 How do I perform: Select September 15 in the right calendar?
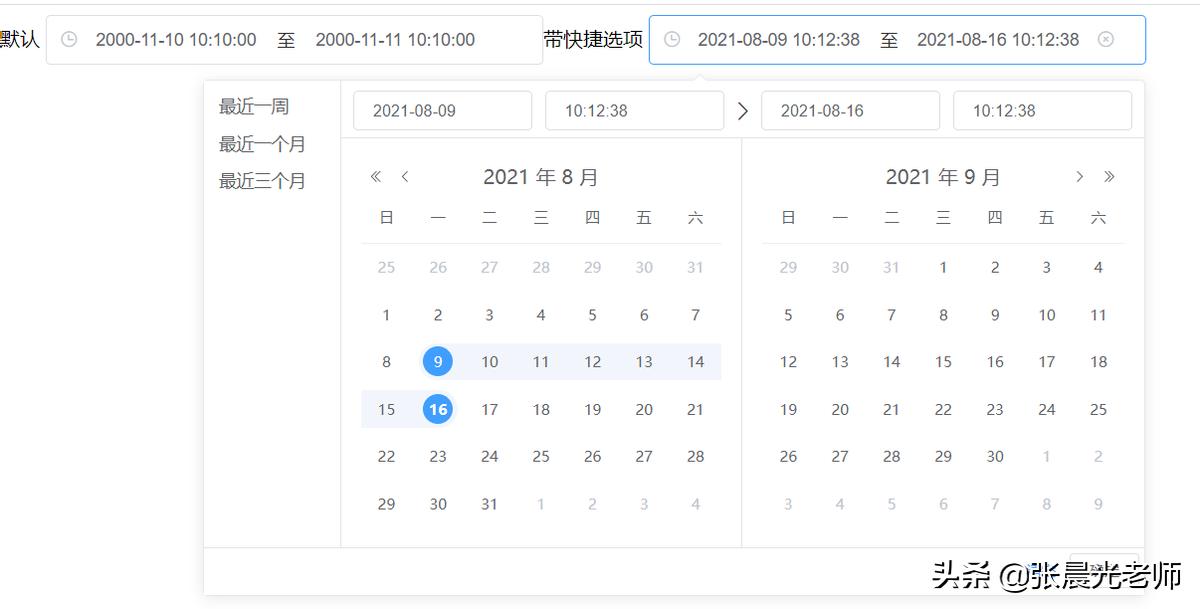pos(943,361)
